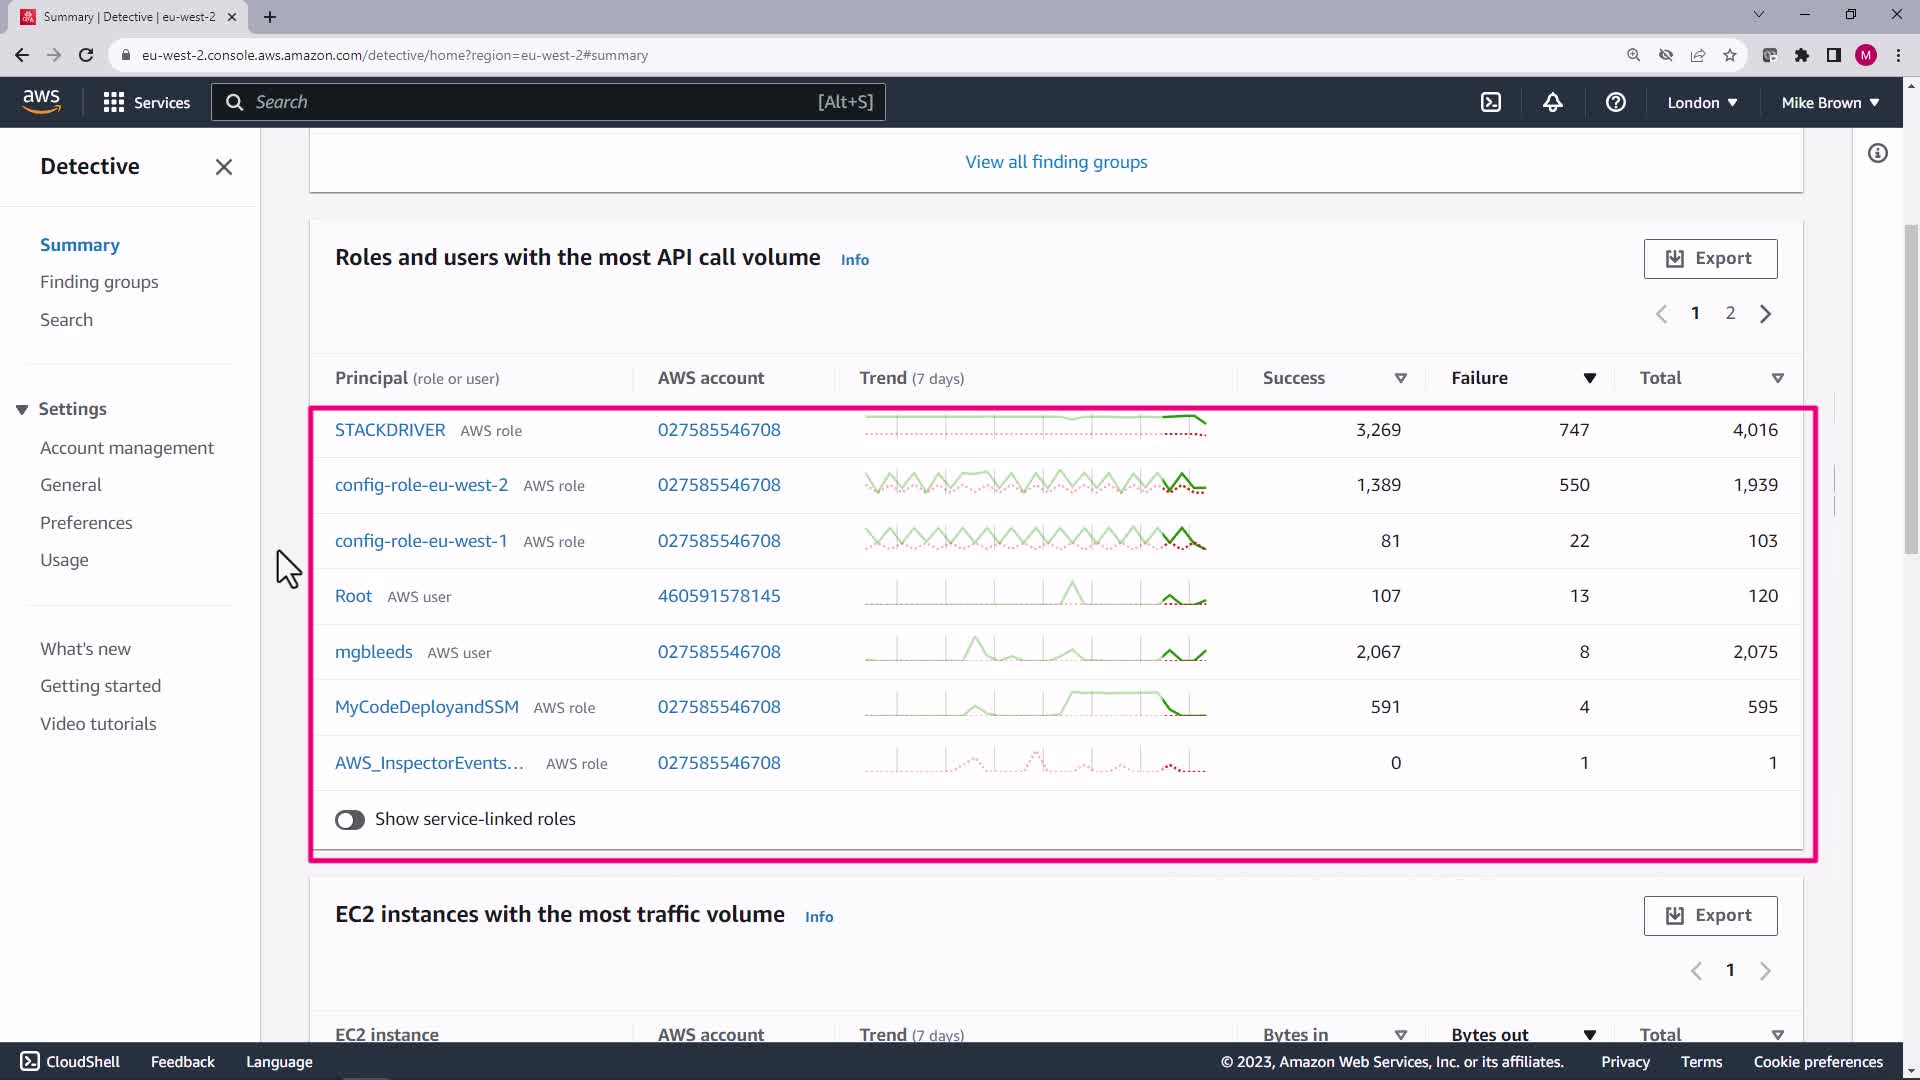Open Account management settings page
Viewport: 1920px width, 1080px height.
tap(127, 448)
